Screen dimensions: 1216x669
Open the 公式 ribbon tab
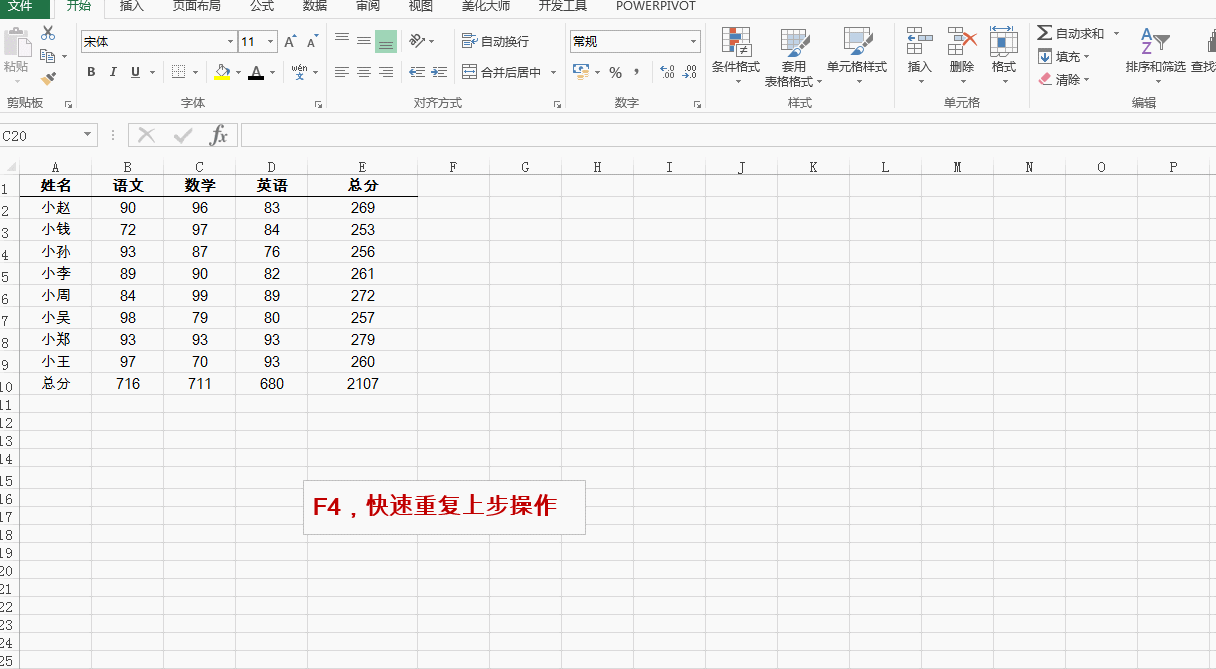coord(262,6)
